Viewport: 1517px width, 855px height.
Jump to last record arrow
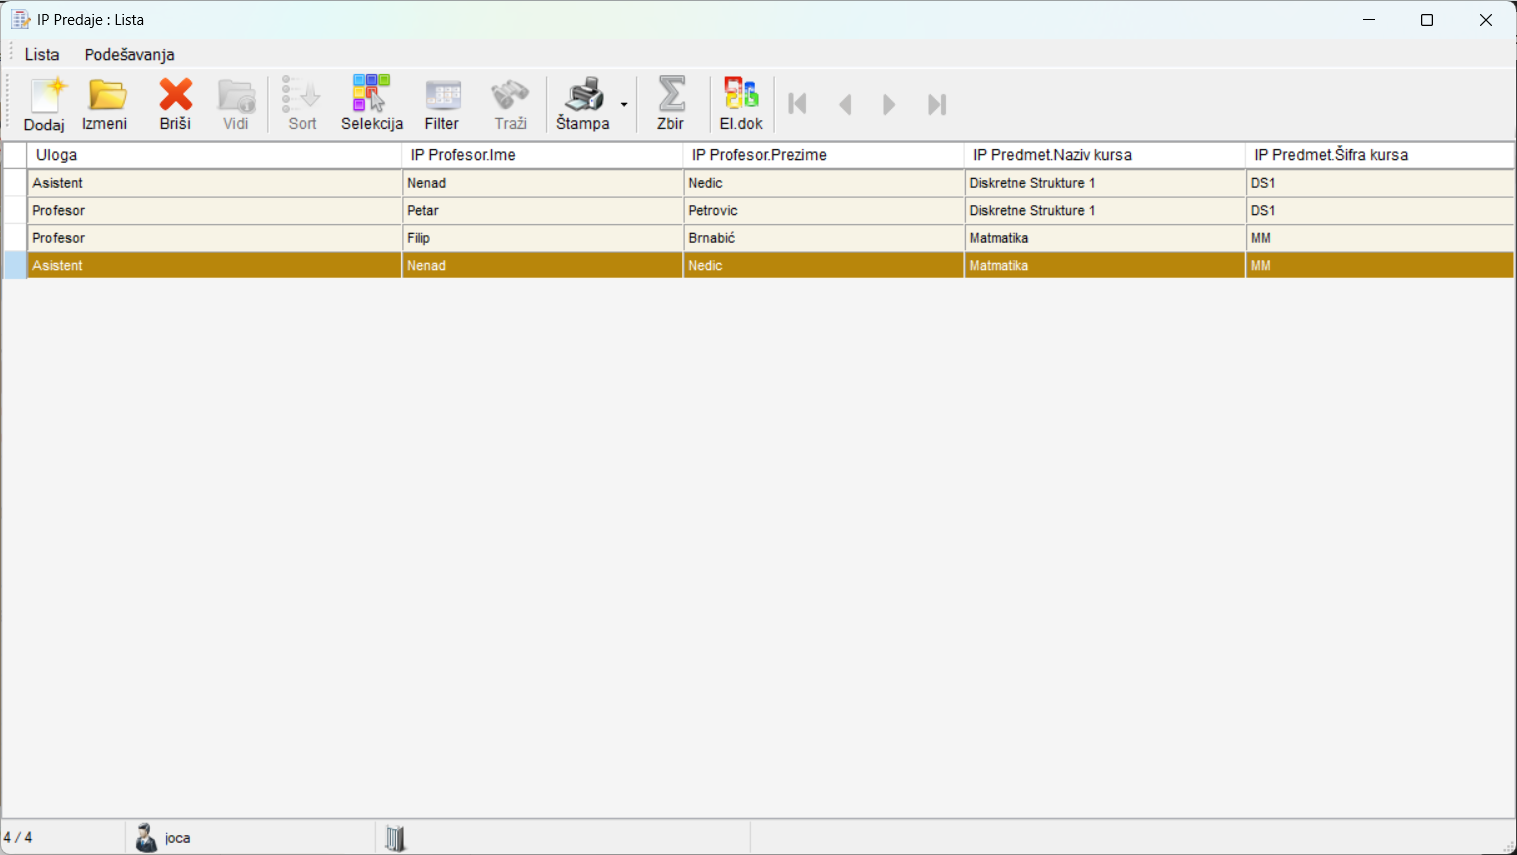(937, 104)
